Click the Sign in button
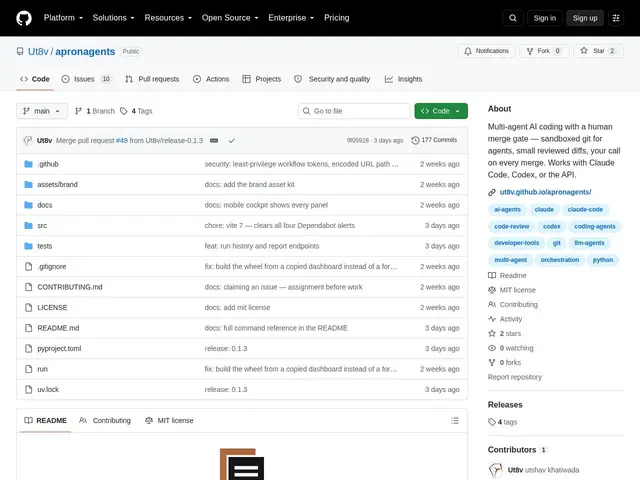This screenshot has width=640, height=480. pyautogui.click(x=544, y=18)
